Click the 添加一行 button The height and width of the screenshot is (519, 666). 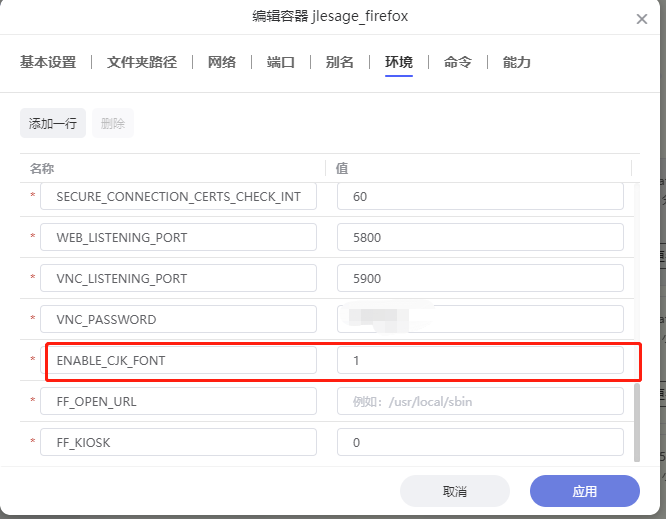tap(53, 124)
